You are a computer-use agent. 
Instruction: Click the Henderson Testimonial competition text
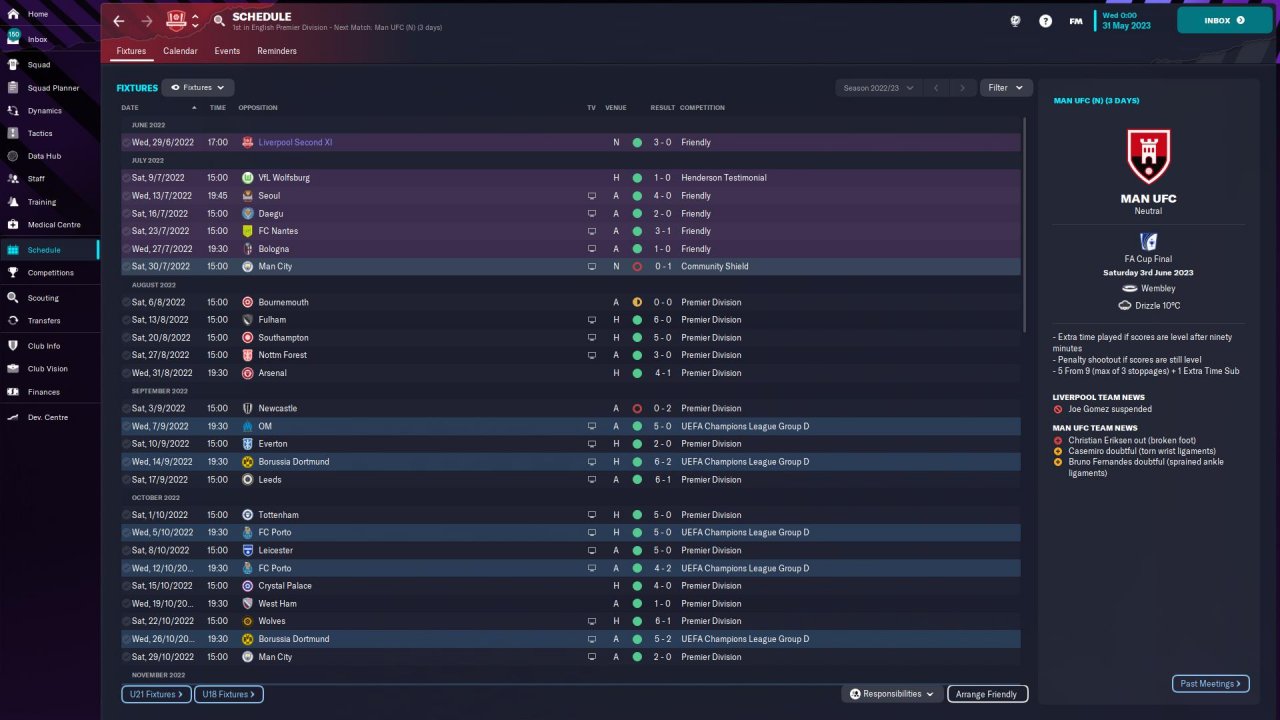pyautogui.click(x=724, y=178)
